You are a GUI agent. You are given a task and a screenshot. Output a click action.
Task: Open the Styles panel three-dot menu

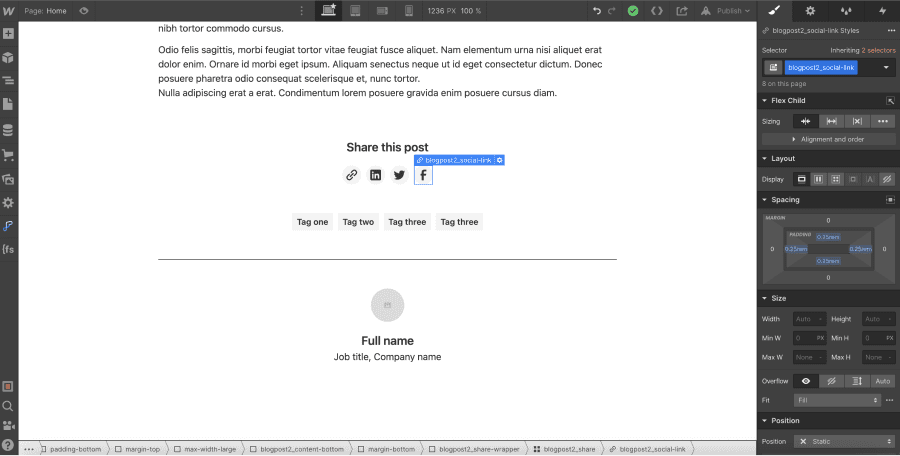coord(890,30)
